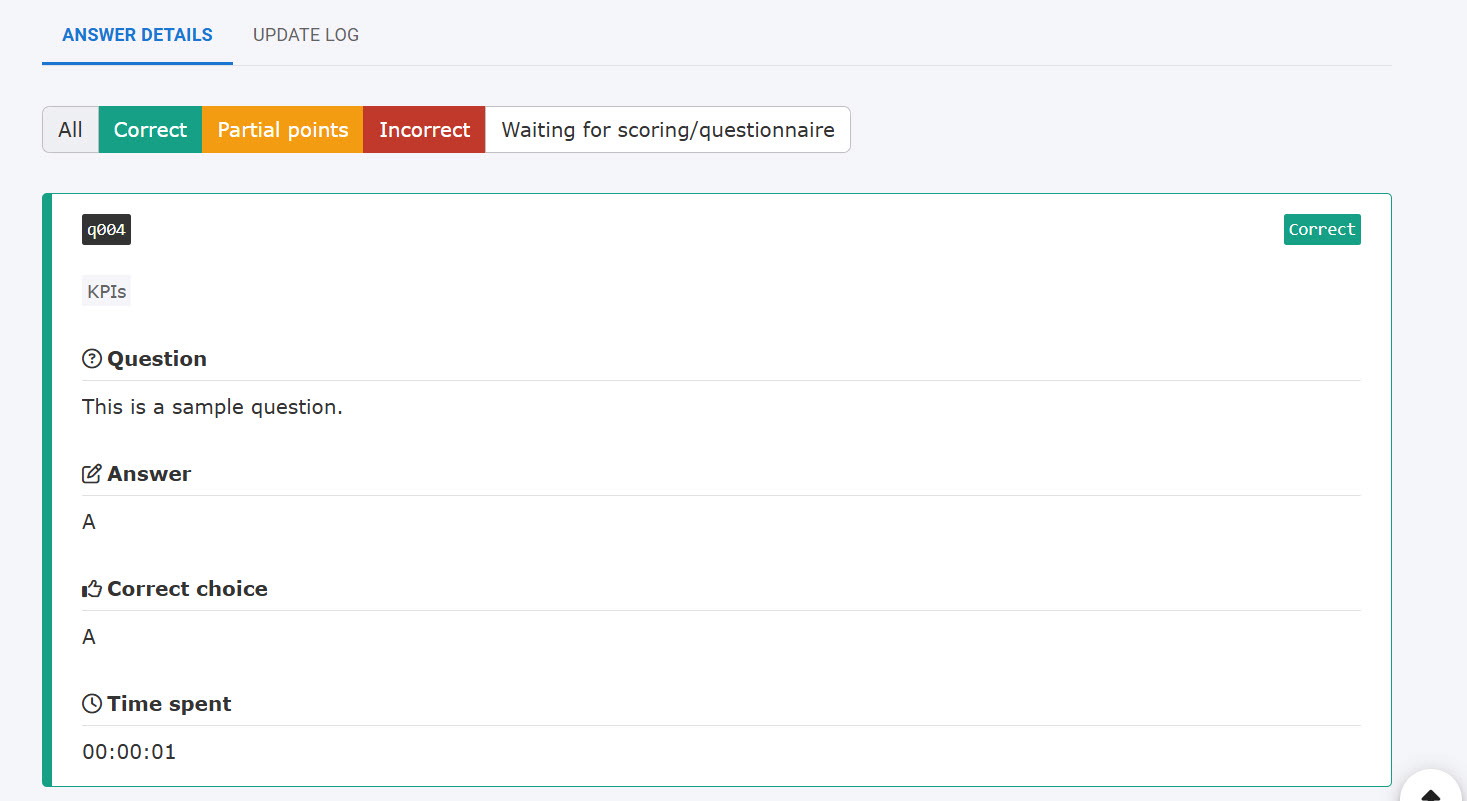
Task: Filter by Waiting for scoring/questionnaire
Action: pyautogui.click(x=667, y=130)
